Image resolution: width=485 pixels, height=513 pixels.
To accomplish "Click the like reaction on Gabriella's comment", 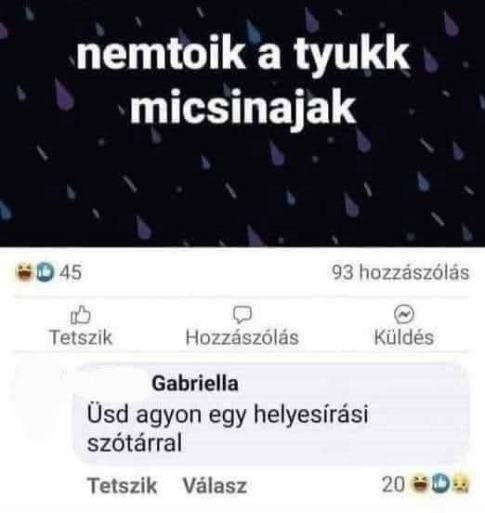I will [x=441, y=484].
